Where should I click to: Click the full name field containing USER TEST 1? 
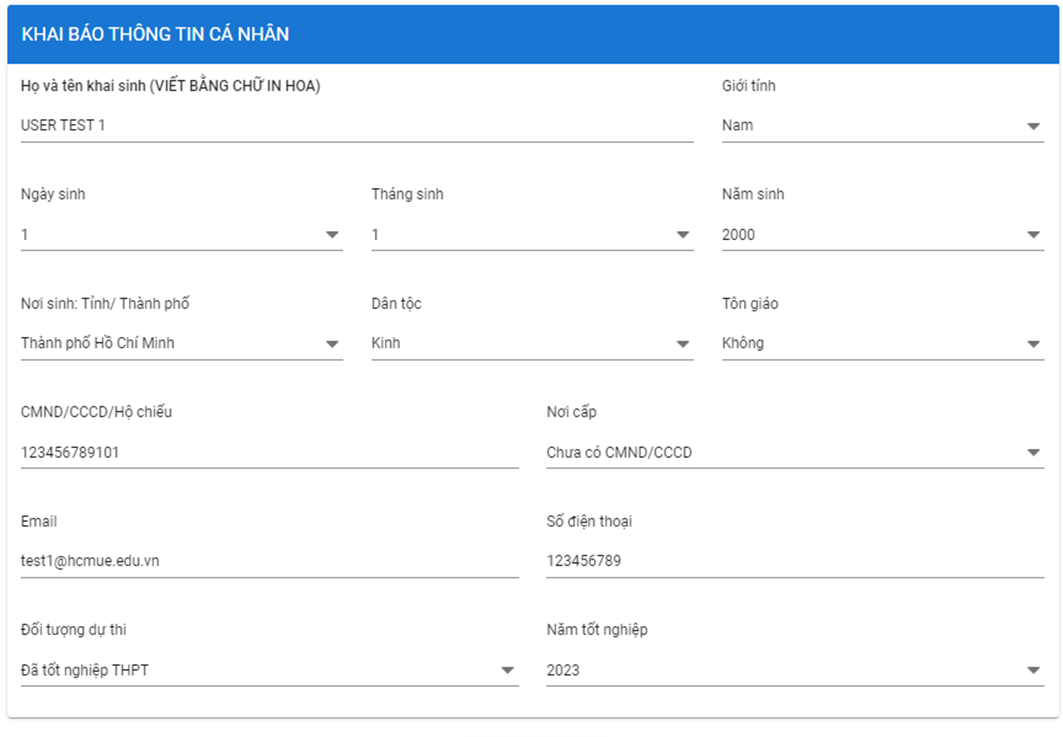(x=356, y=126)
